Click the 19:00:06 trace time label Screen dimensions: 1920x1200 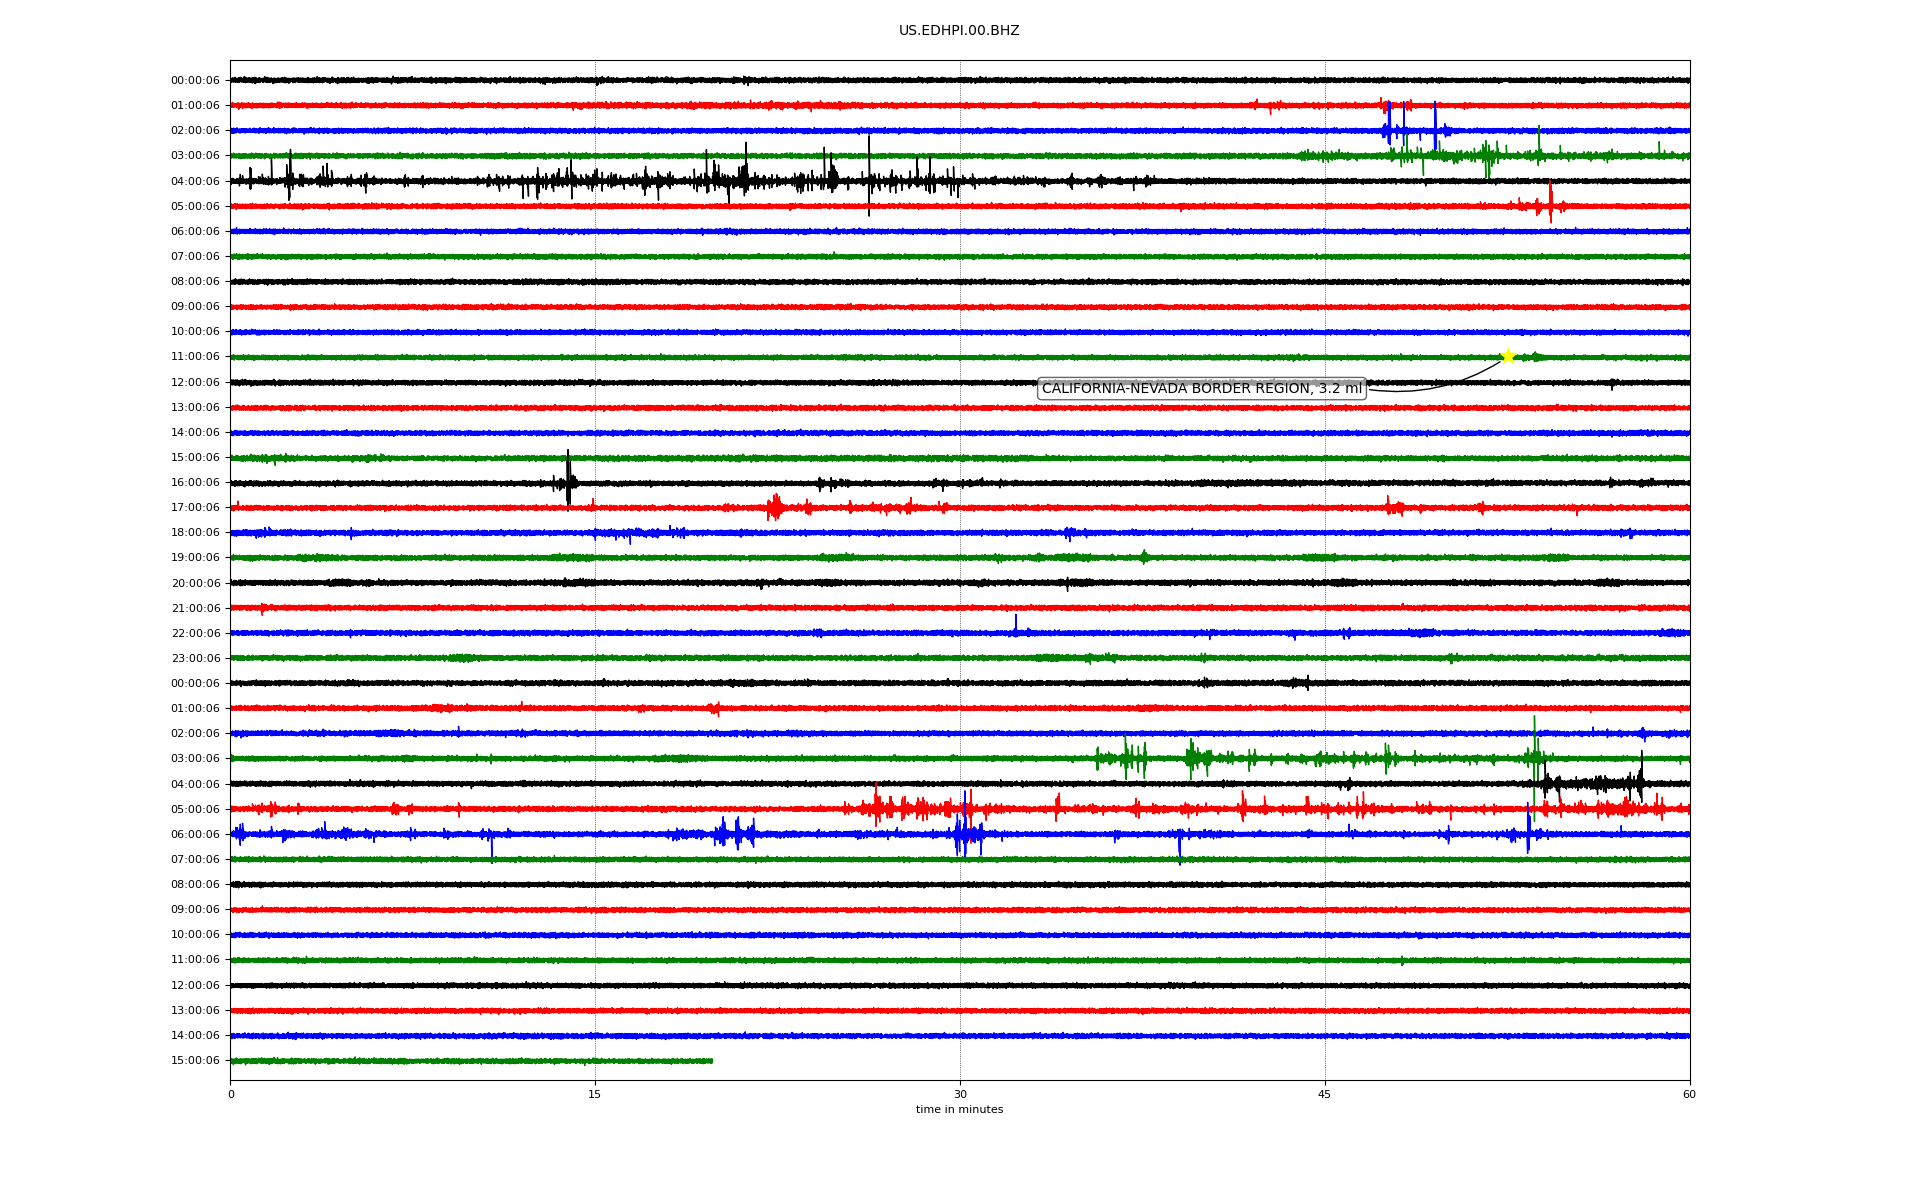point(195,558)
